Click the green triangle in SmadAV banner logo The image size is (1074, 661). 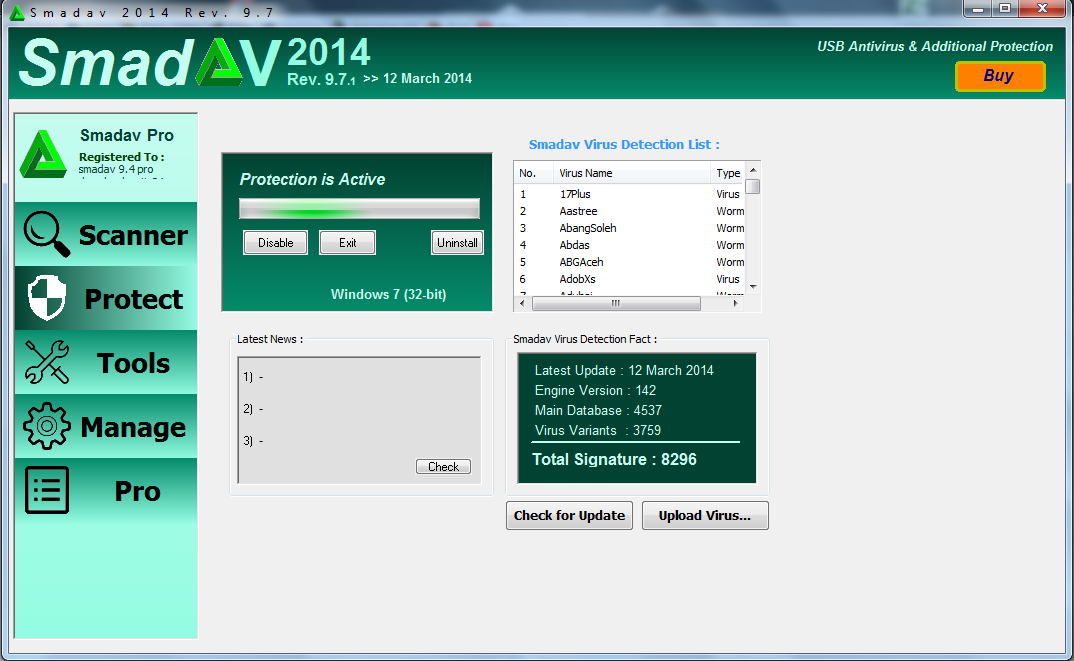pos(219,62)
